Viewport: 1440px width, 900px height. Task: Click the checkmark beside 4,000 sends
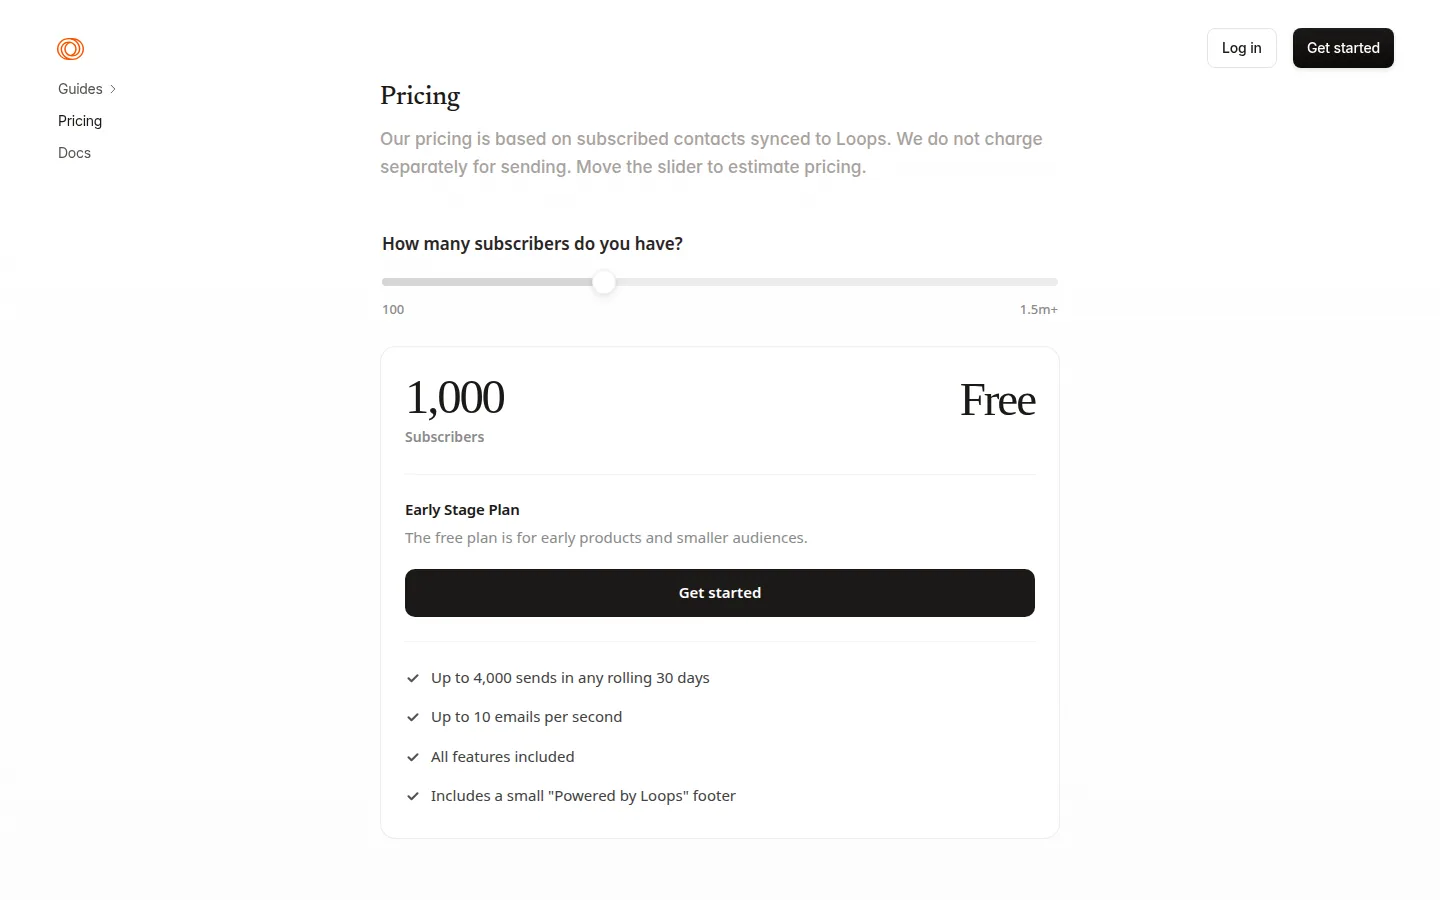tap(413, 678)
